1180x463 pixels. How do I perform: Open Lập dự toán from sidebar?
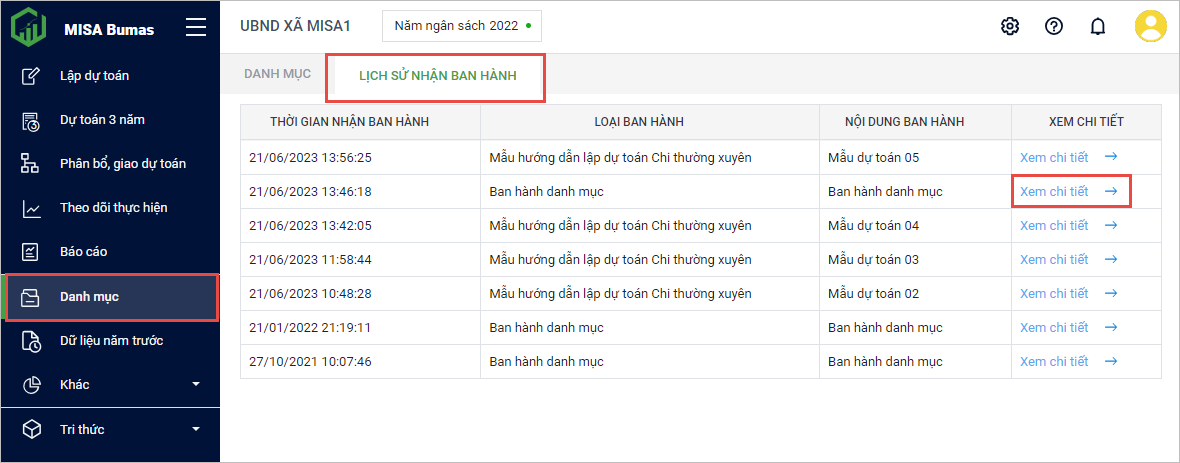coord(94,76)
